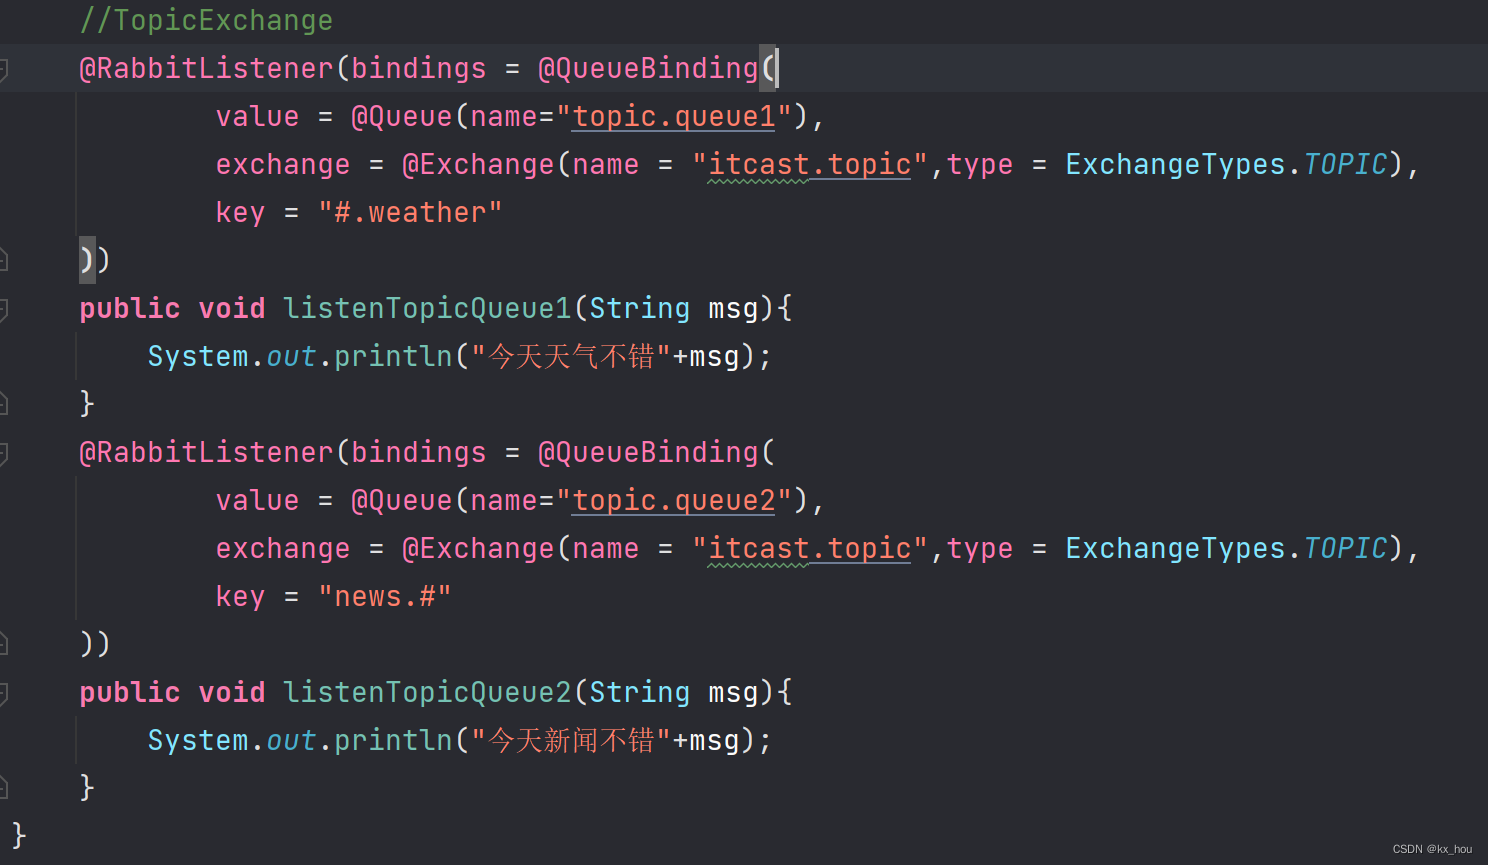Screen dimensions: 1488x865
Task: Click fold end marker after first '))'
Action: point(3,260)
